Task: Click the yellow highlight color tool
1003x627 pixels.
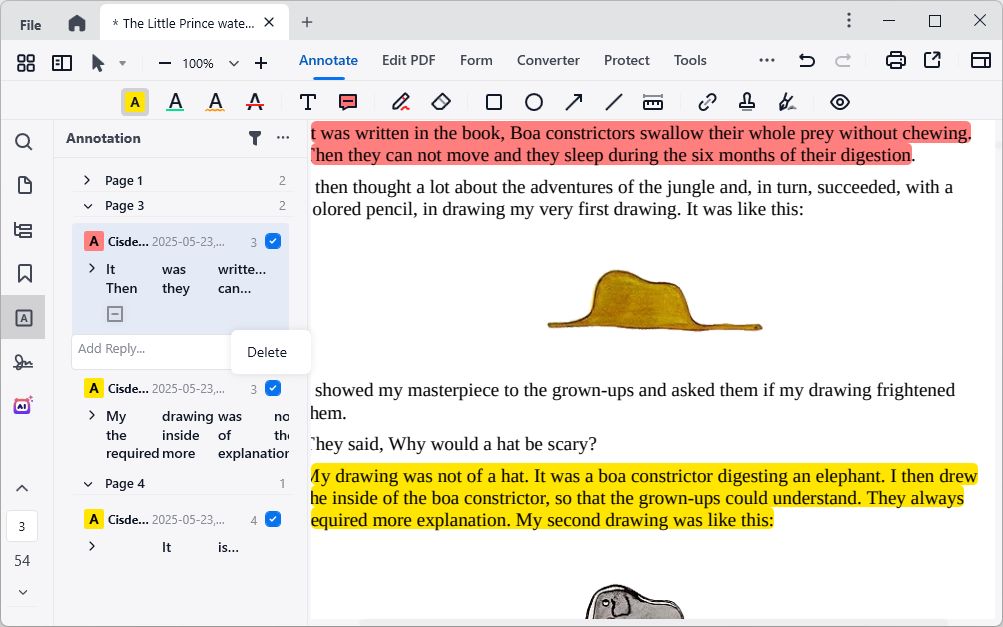Action: 135,102
